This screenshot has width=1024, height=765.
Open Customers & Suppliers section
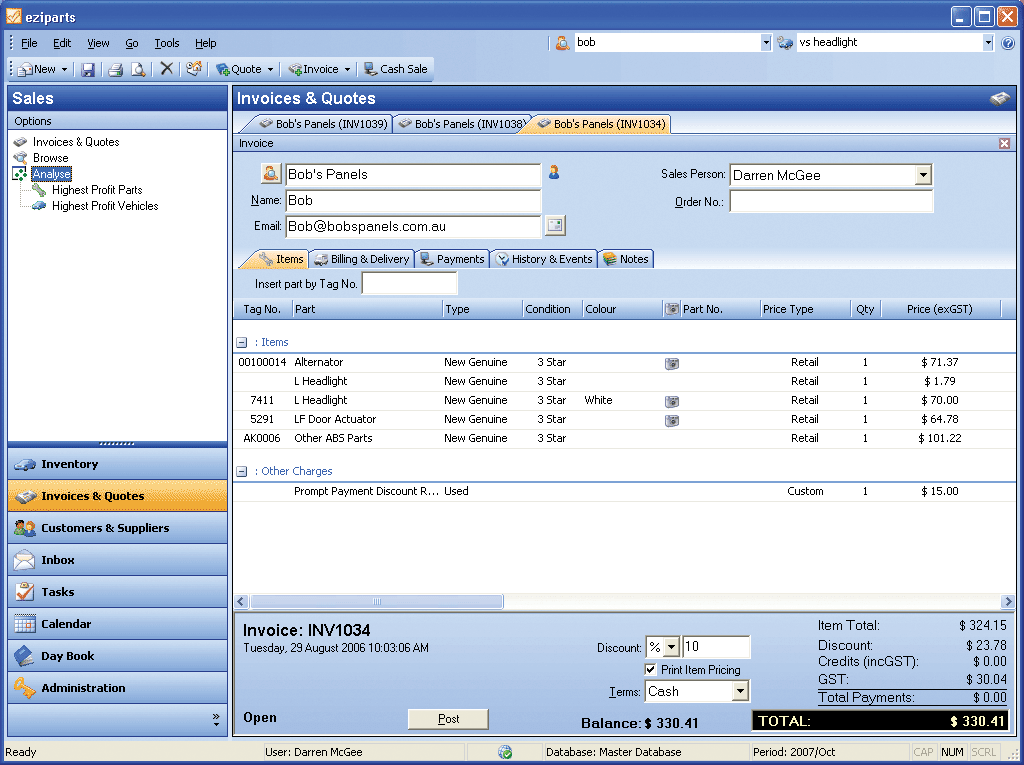click(x=118, y=528)
